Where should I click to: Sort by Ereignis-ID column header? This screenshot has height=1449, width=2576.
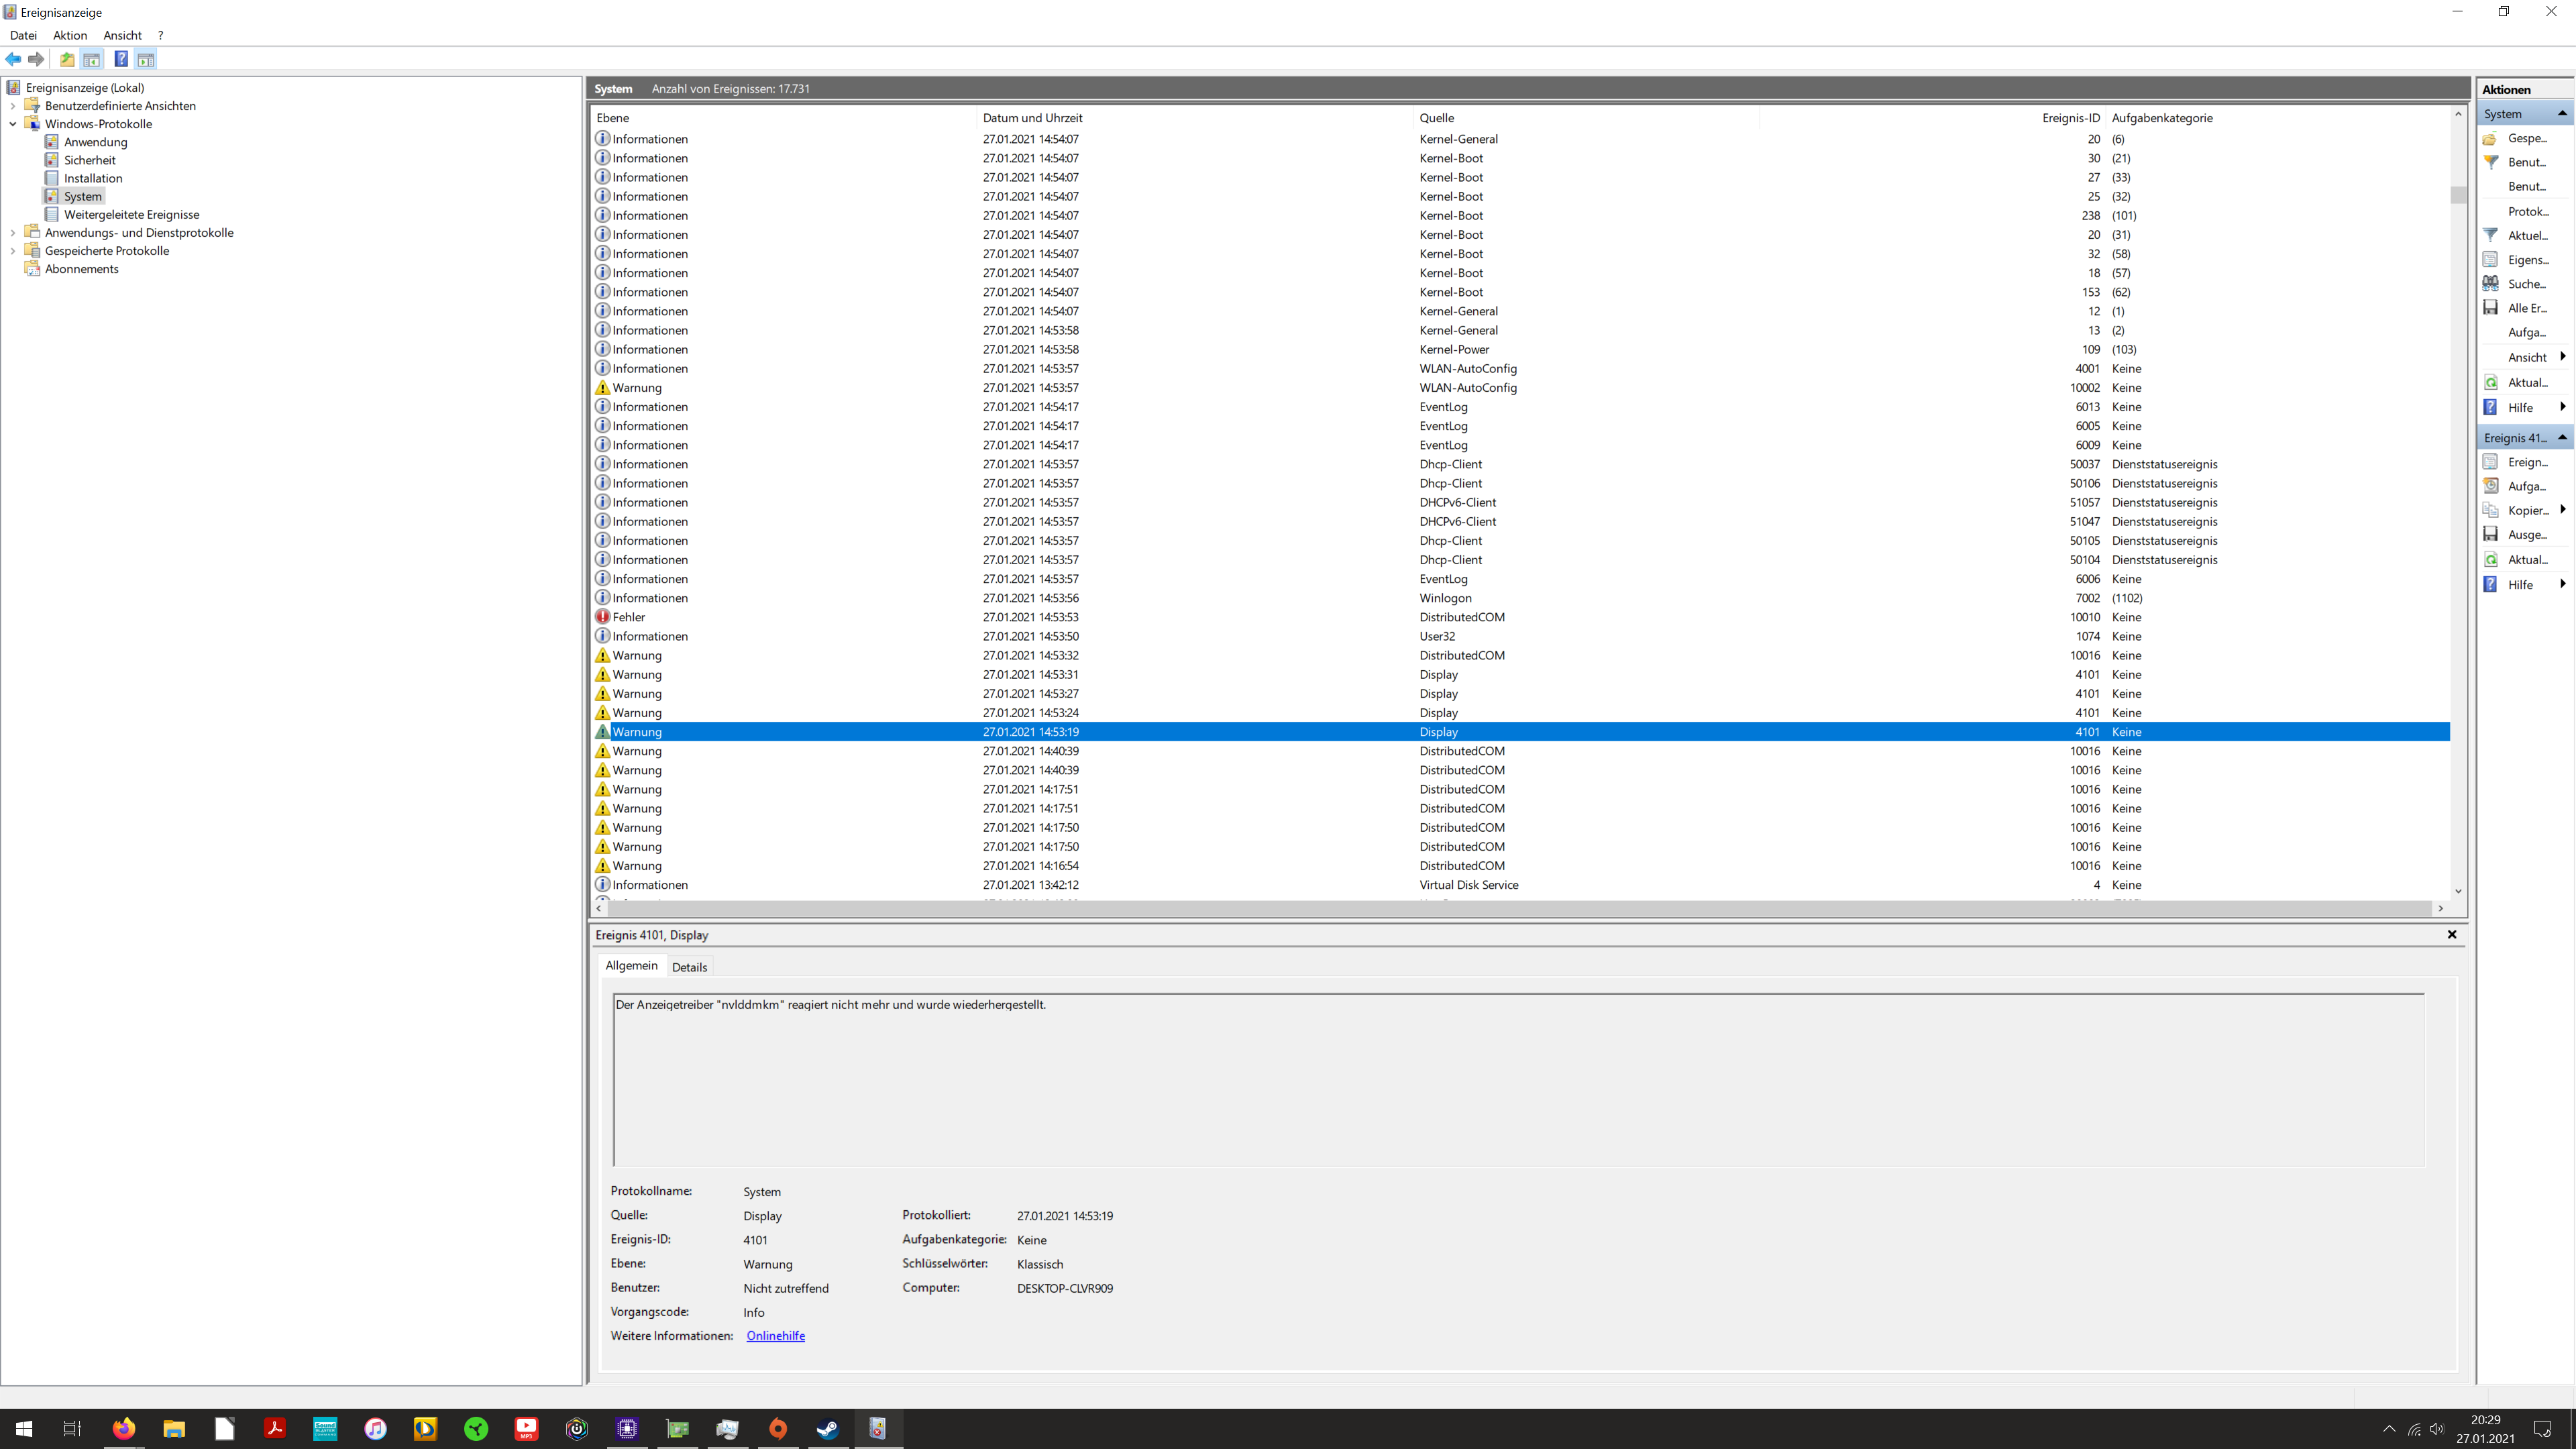[x=2070, y=118]
